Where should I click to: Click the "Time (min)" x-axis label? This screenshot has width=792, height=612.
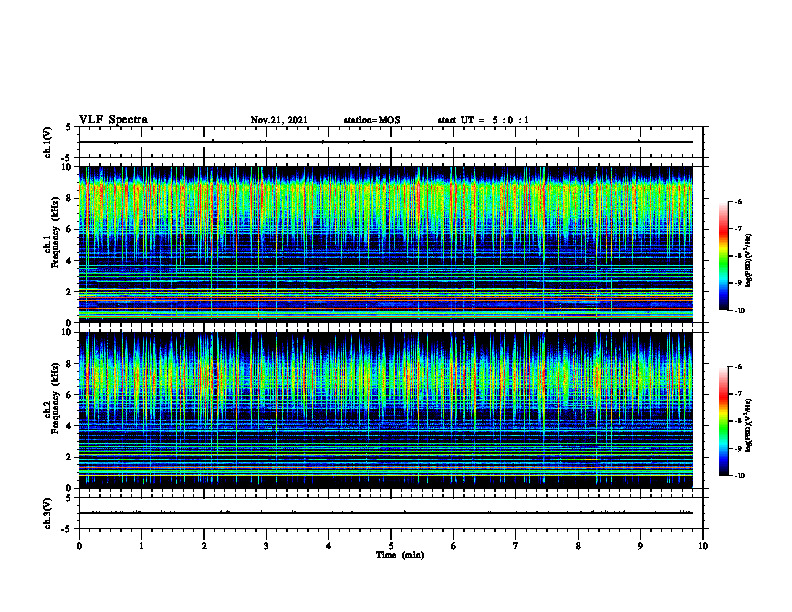(400, 555)
